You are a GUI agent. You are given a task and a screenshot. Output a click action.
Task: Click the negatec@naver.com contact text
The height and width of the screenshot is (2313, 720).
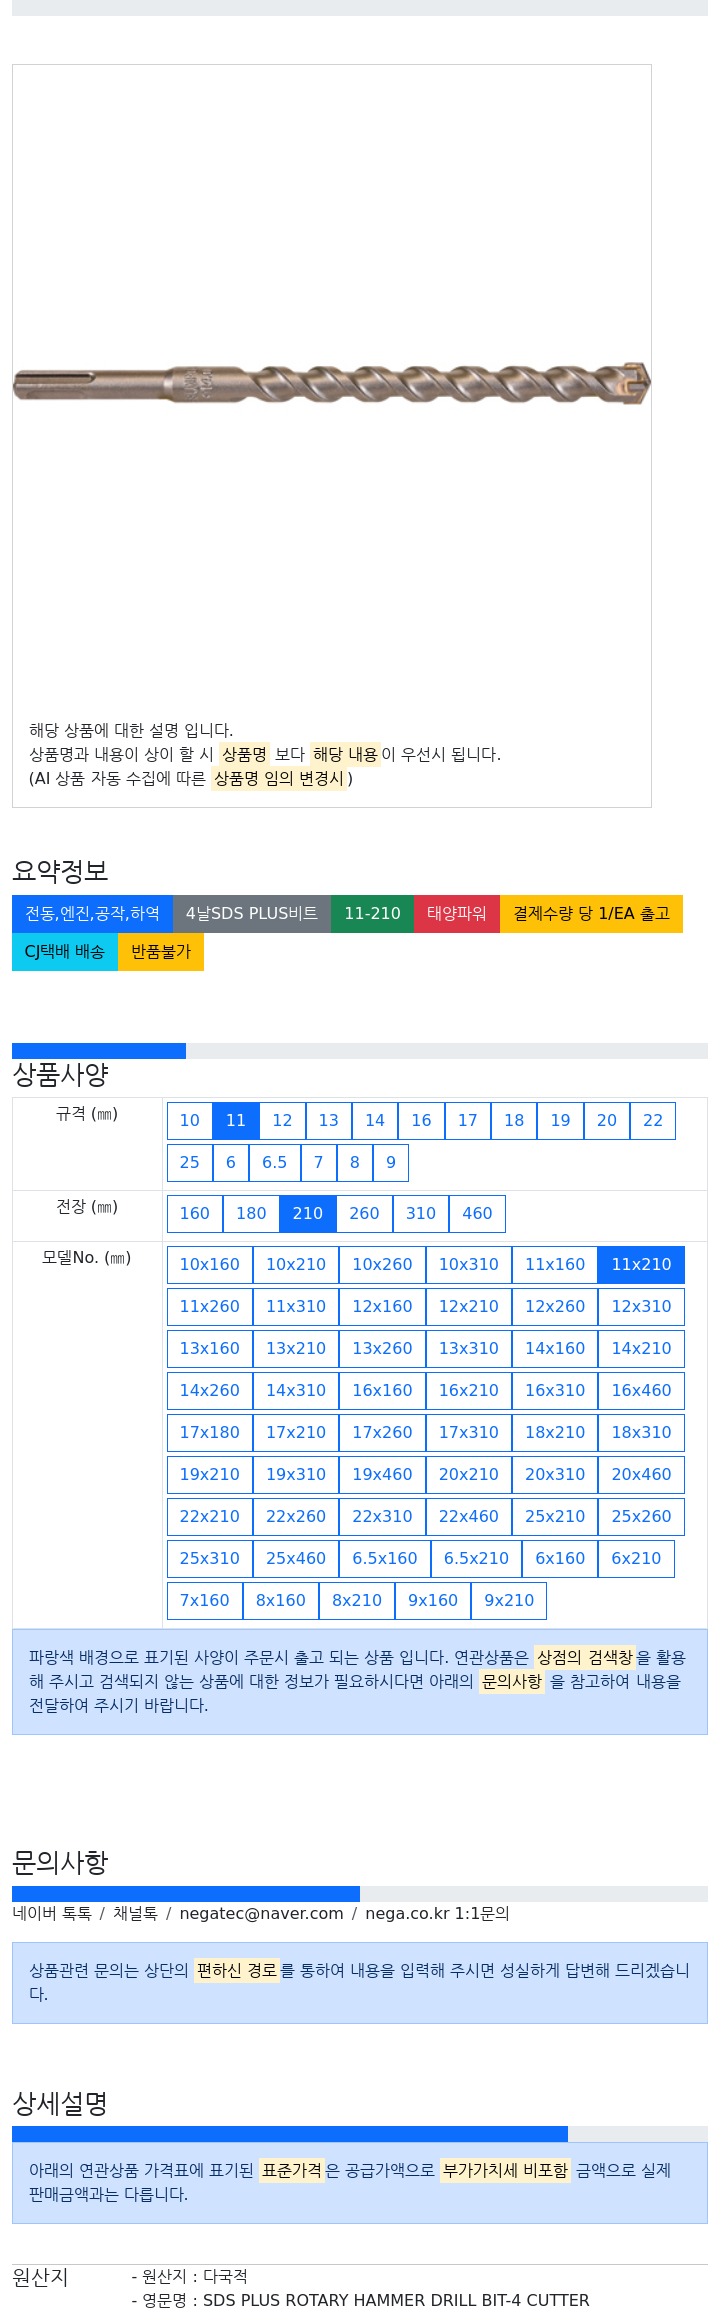(261, 1913)
